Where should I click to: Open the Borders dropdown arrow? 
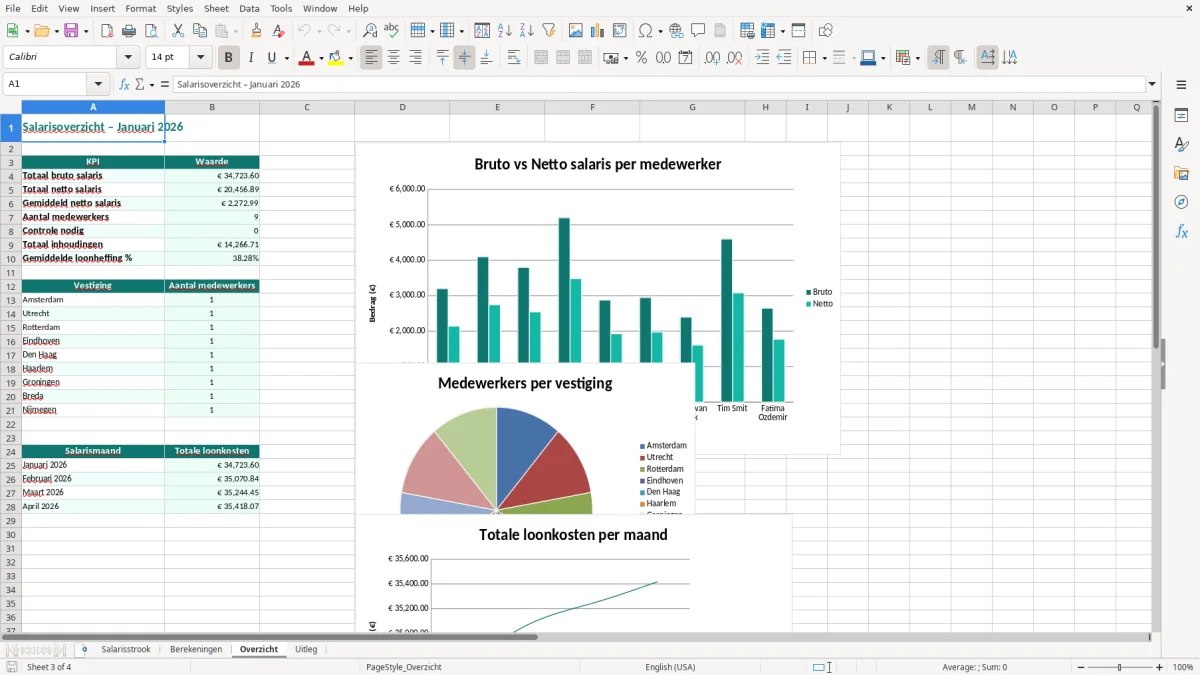[x=824, y=58]
